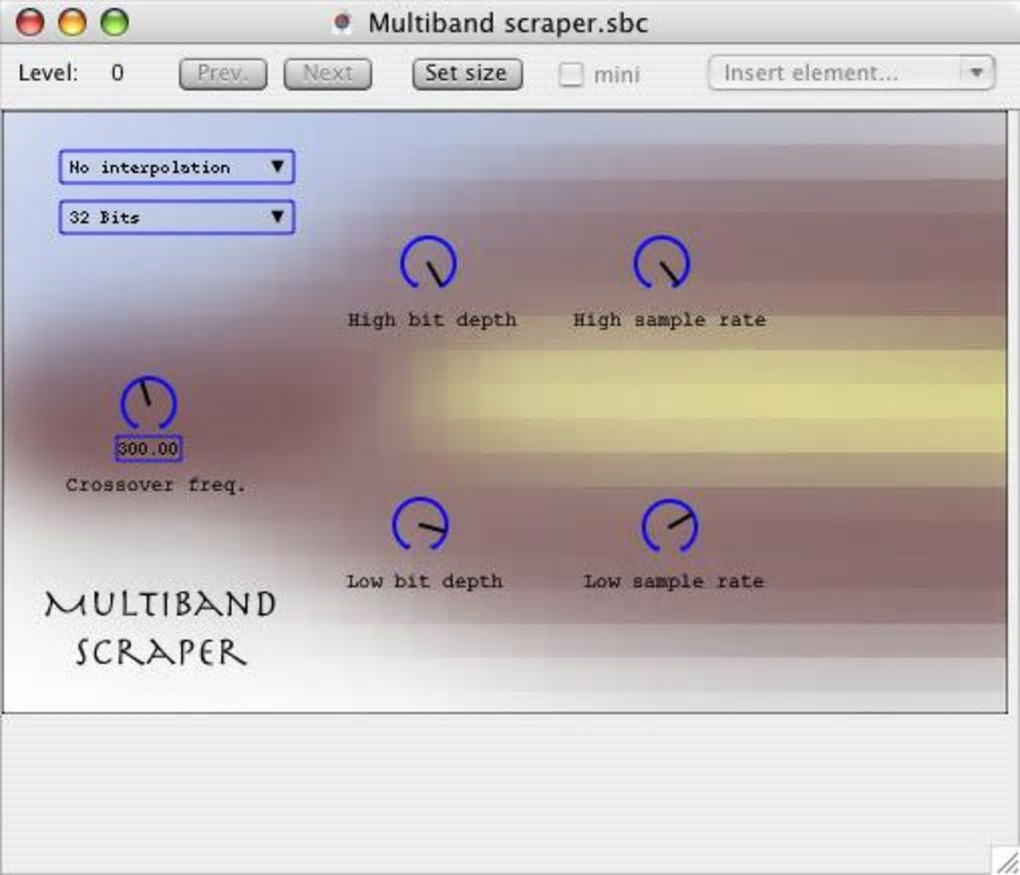The image size is (1020, 875).
Task: Click the green zoom window button
Action: point(114,23)
